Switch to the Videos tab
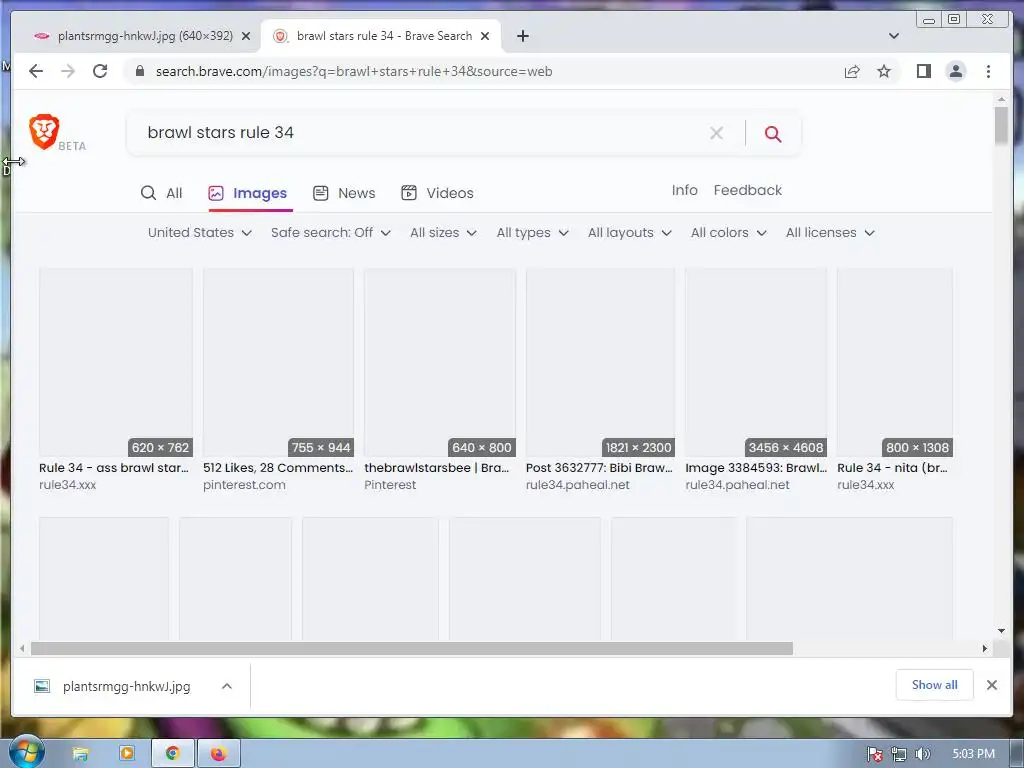This screenshot has height=768, width=1024. tap(437, 193)
